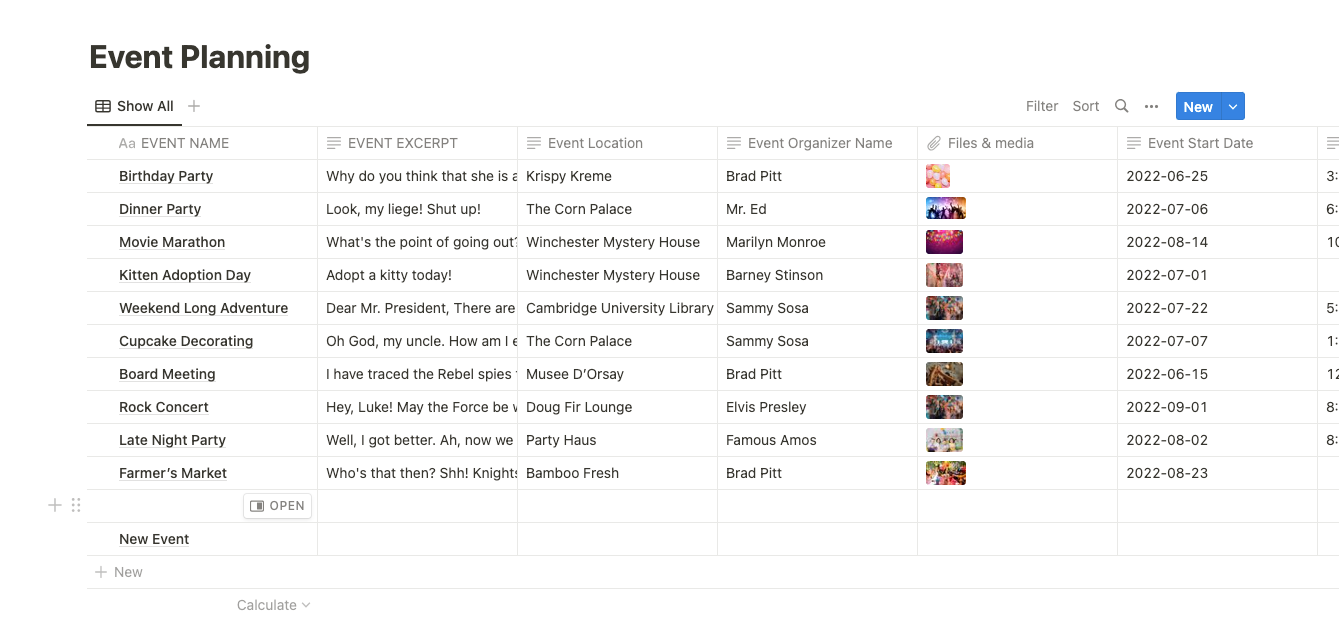Open the Board Meeting page

(167, 374)
